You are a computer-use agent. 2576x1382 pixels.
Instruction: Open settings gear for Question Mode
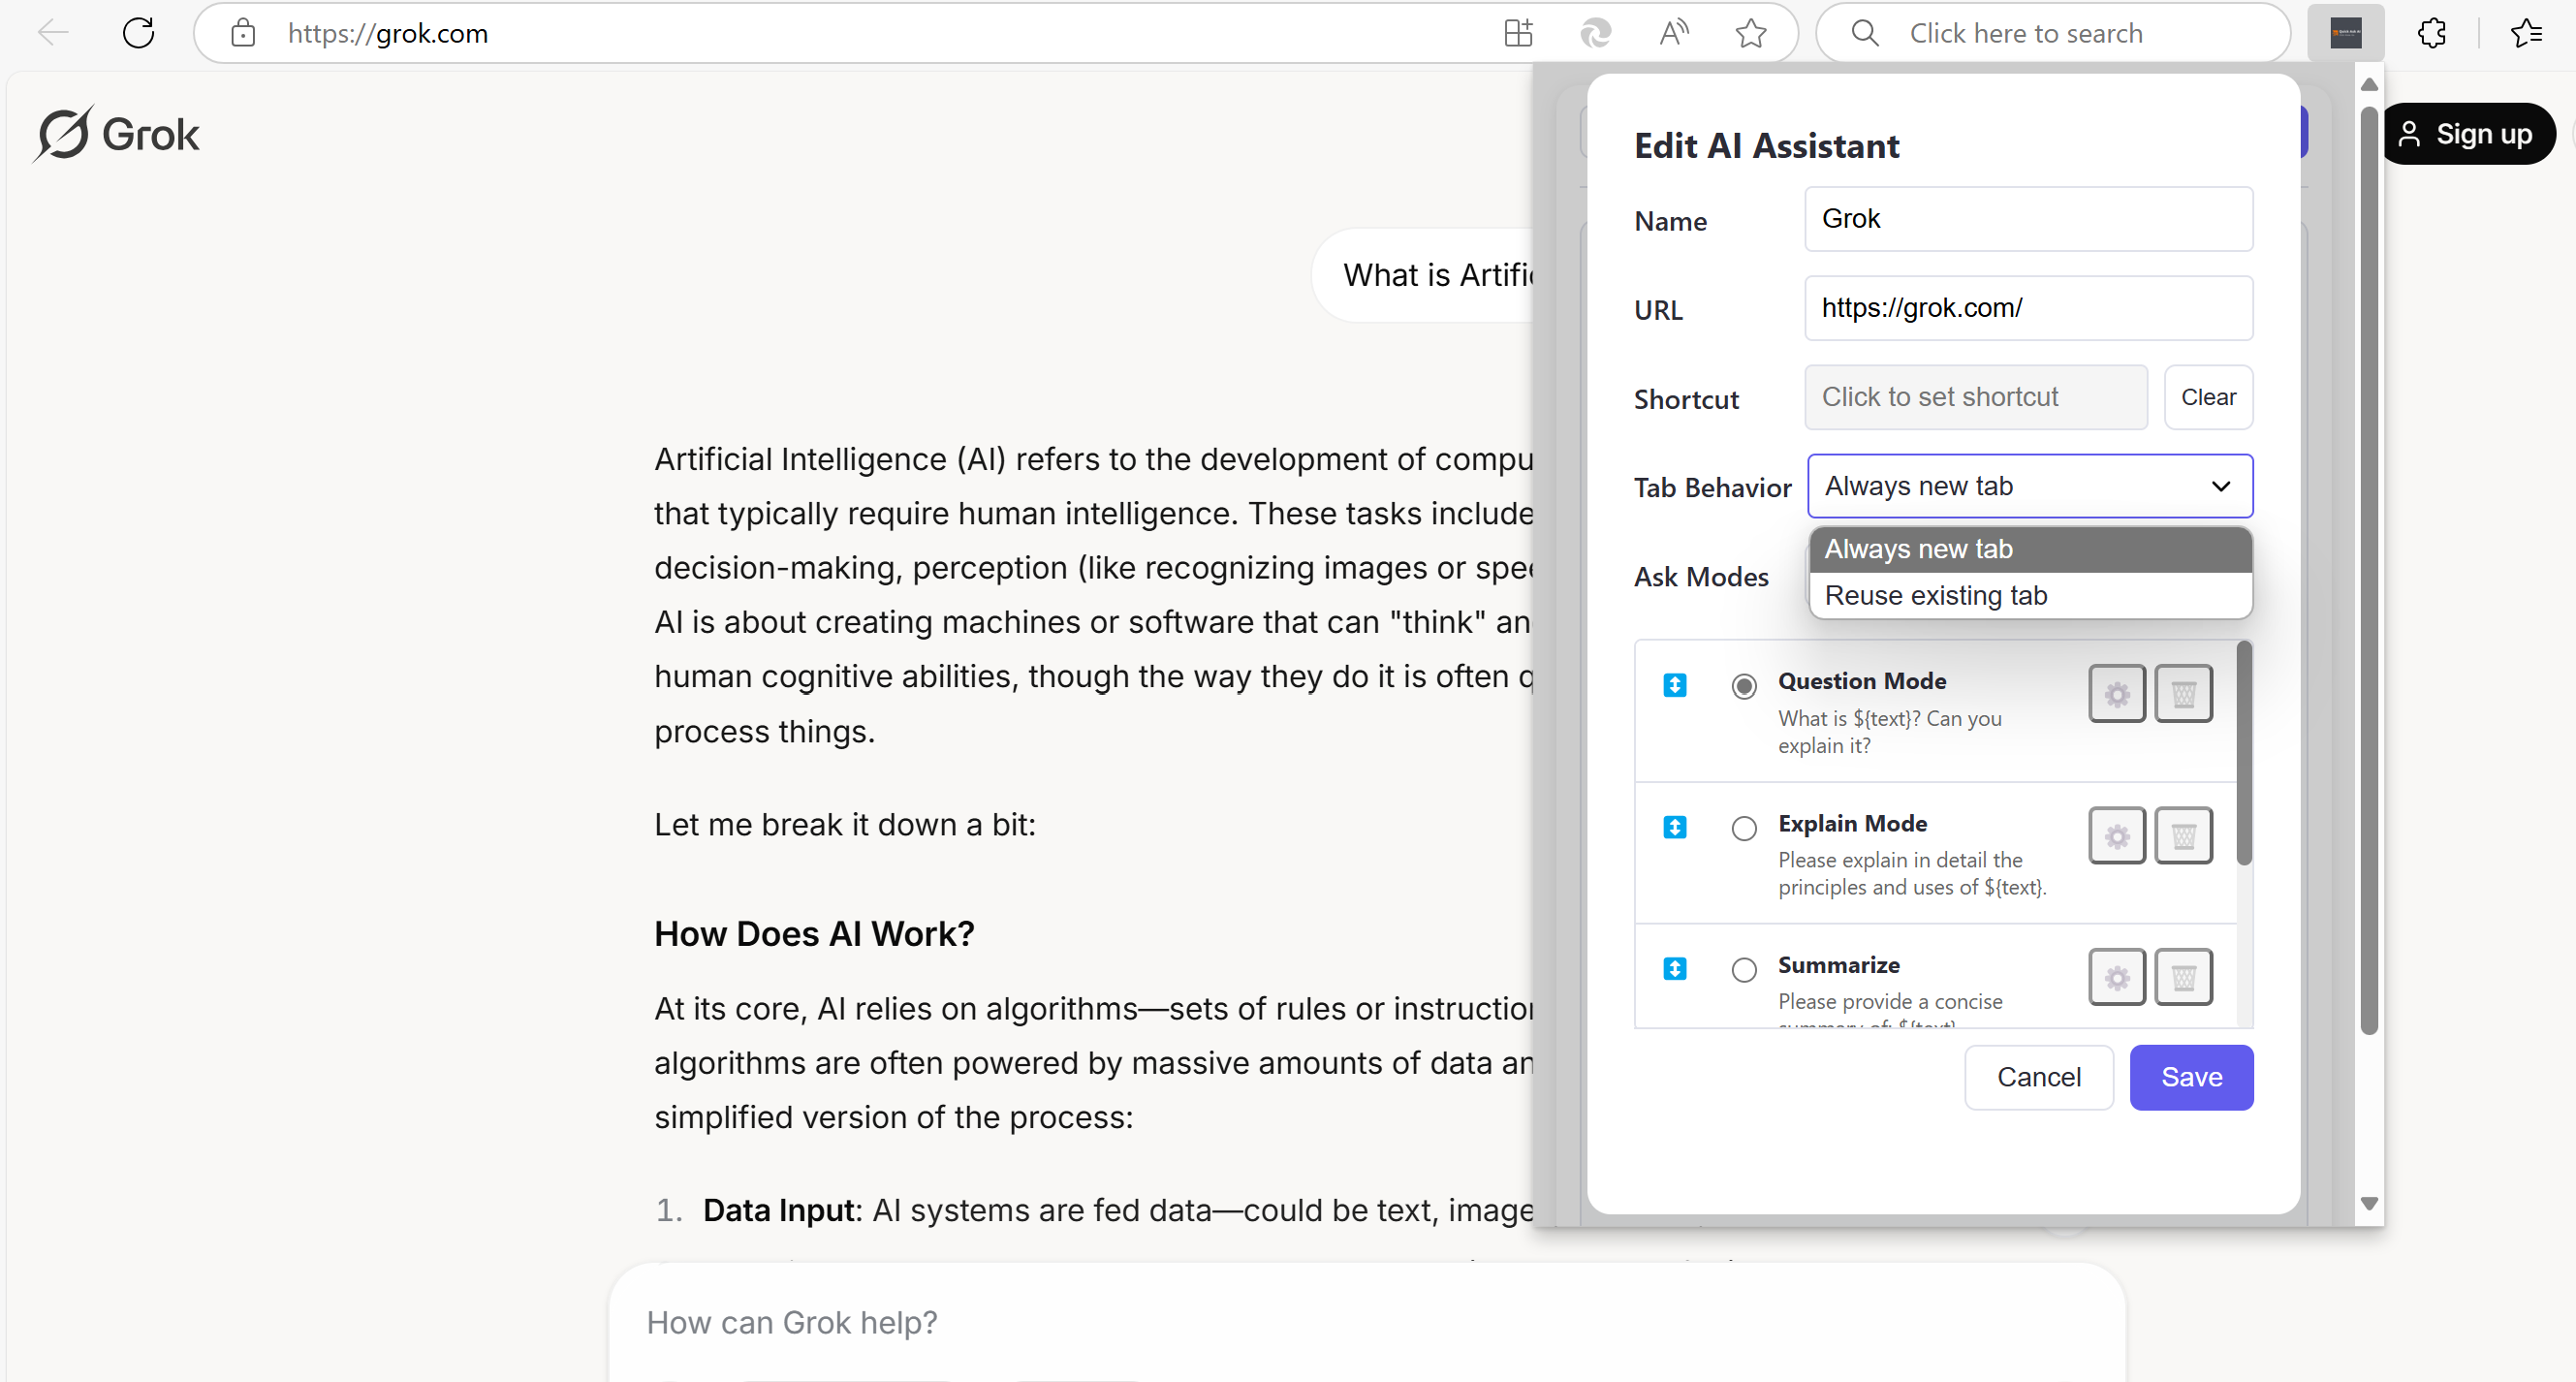pos(2117,693)
